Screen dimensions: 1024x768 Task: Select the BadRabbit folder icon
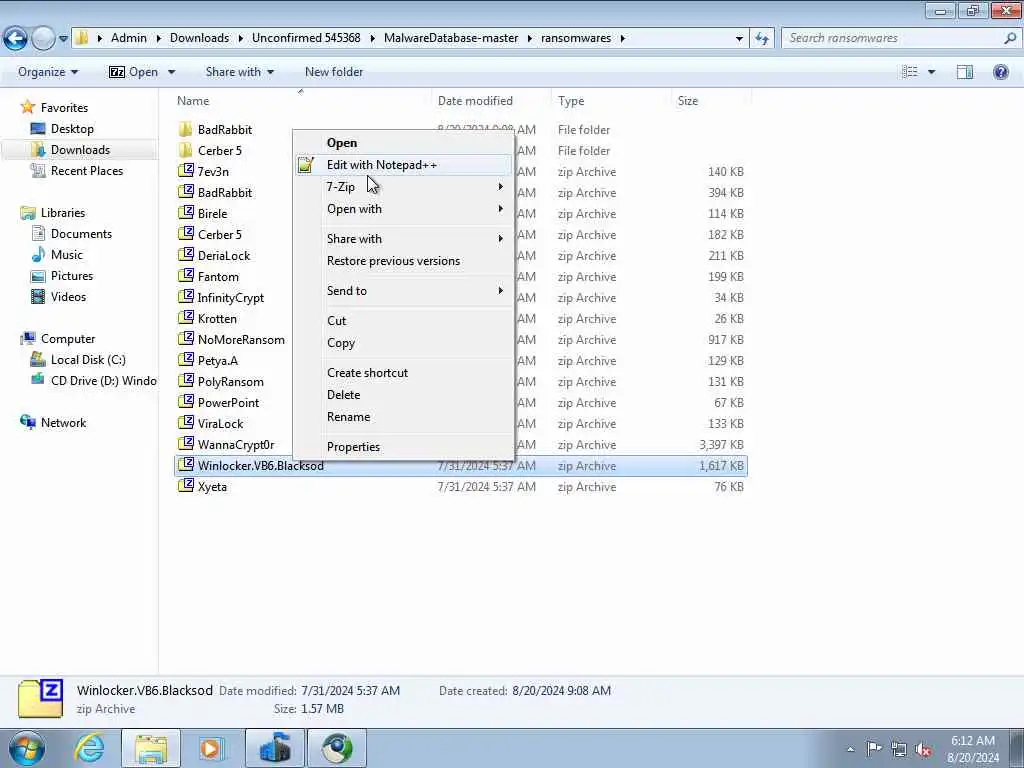(x=186, y=129)
